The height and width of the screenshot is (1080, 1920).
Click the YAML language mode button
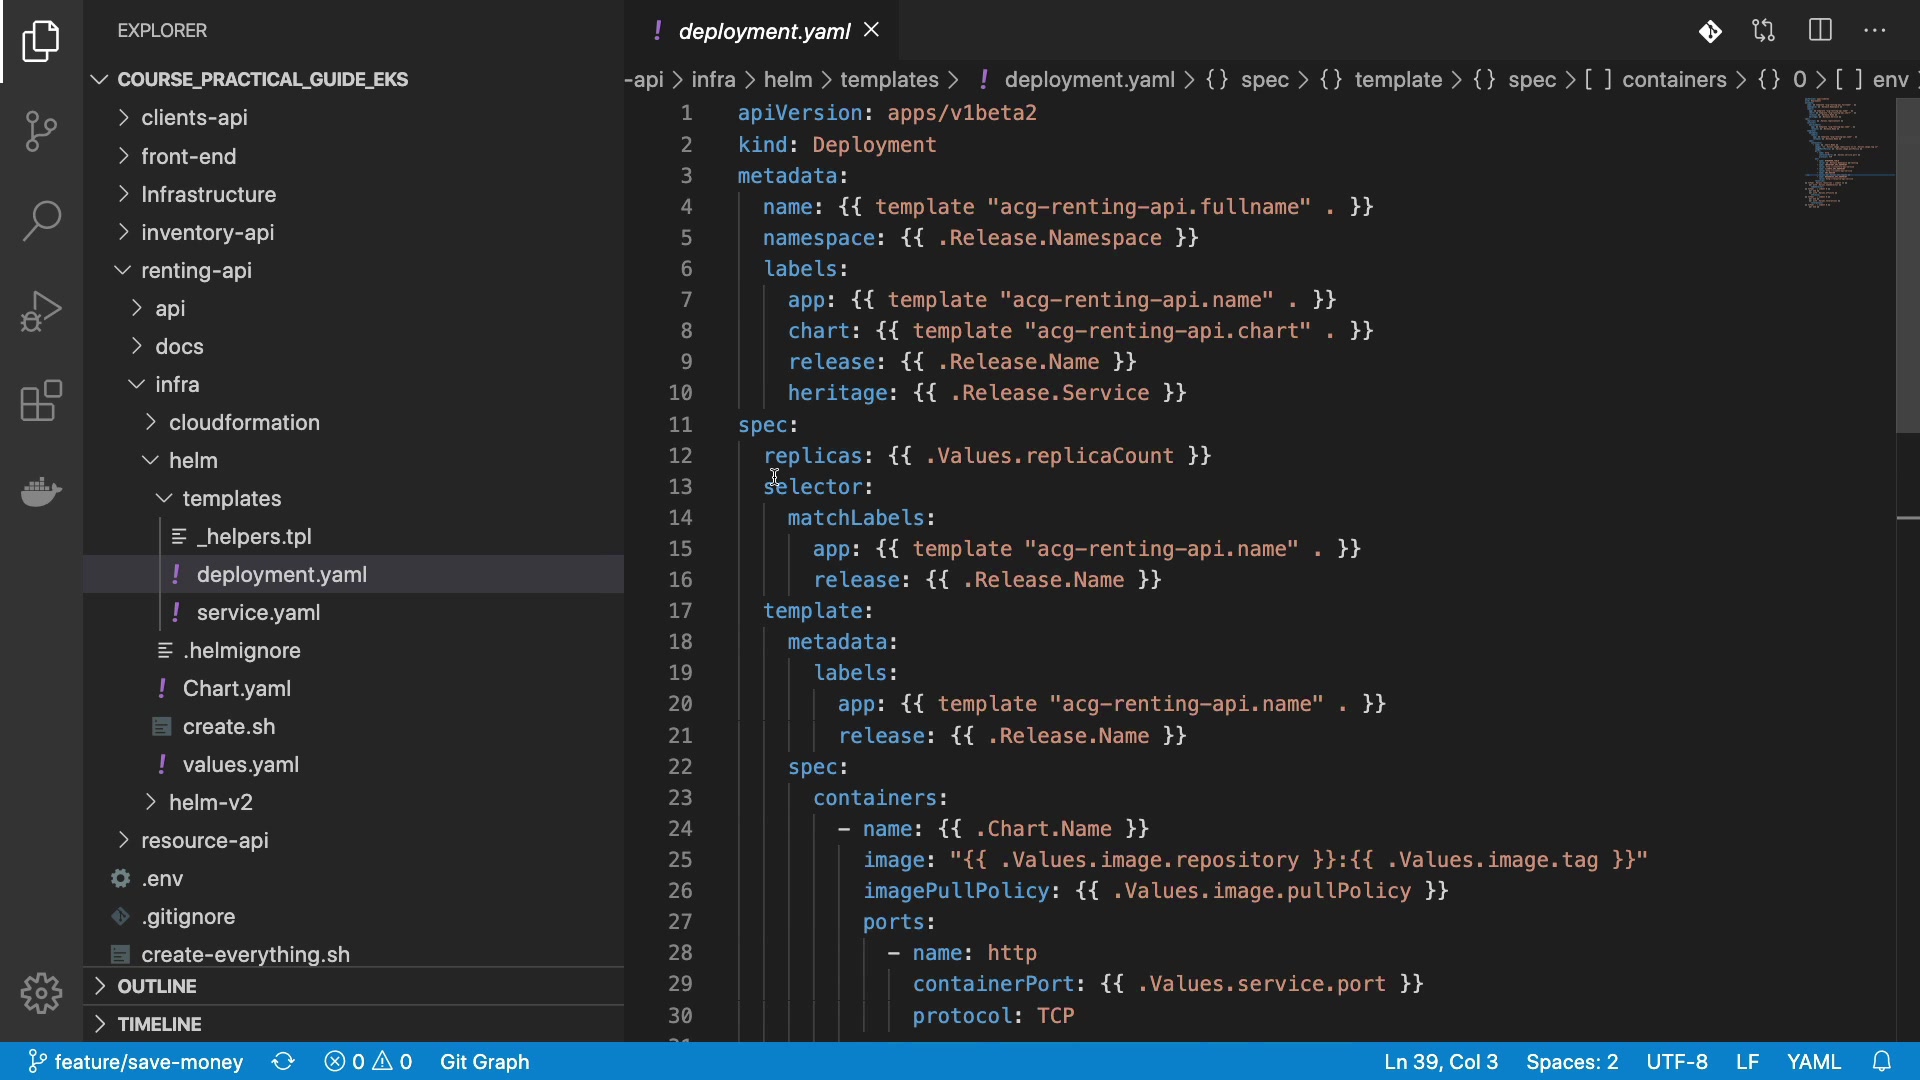point(1813,1062)
